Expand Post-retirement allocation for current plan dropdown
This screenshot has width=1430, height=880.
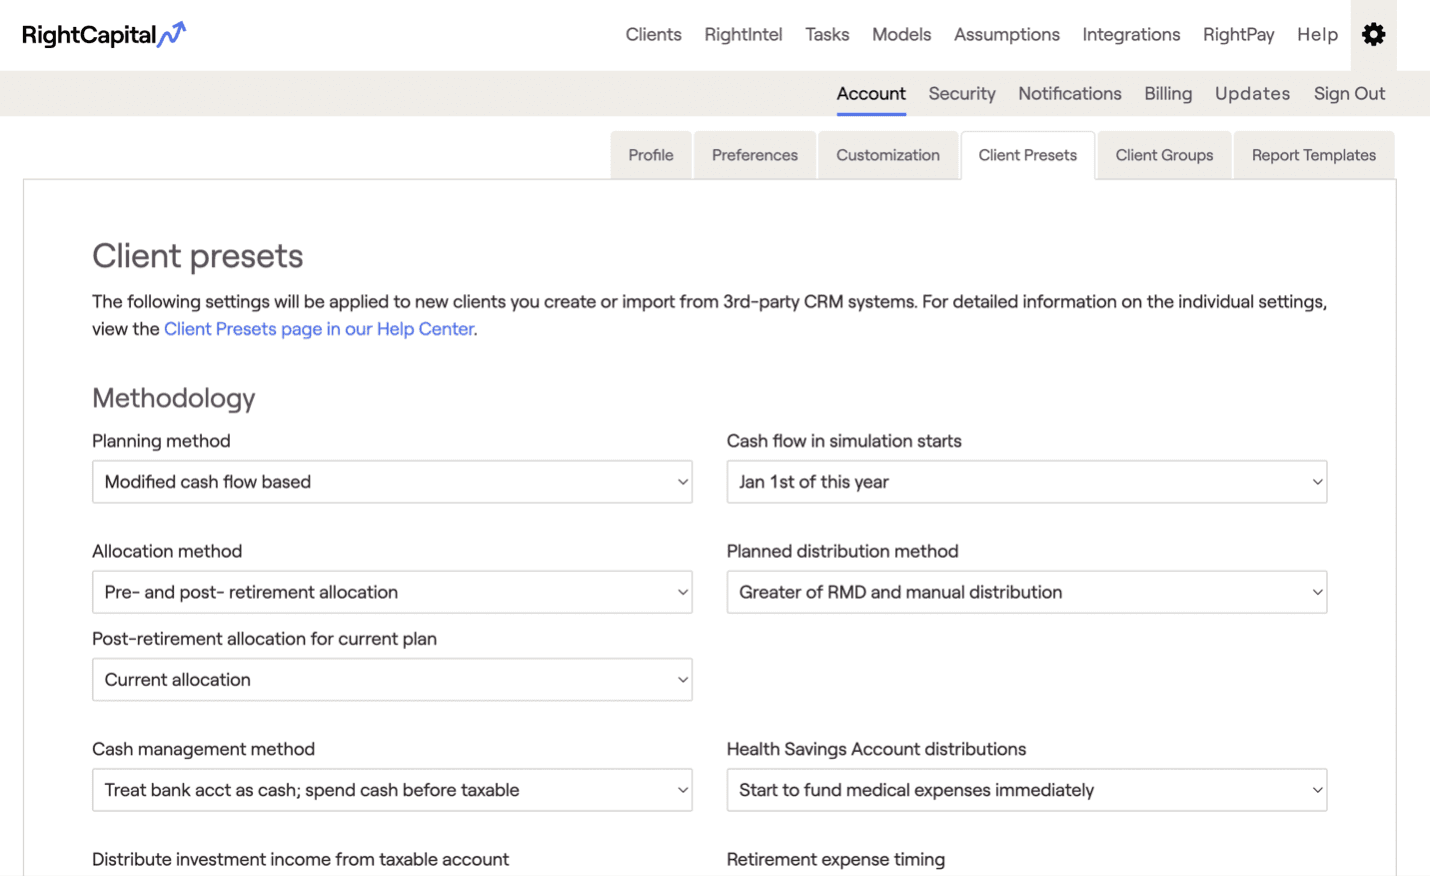pyautogui.click(x=392, y=680)
